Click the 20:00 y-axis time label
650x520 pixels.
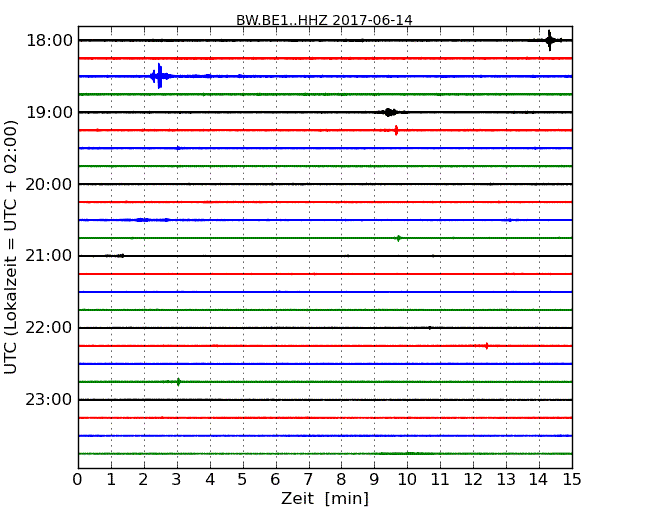49,184
